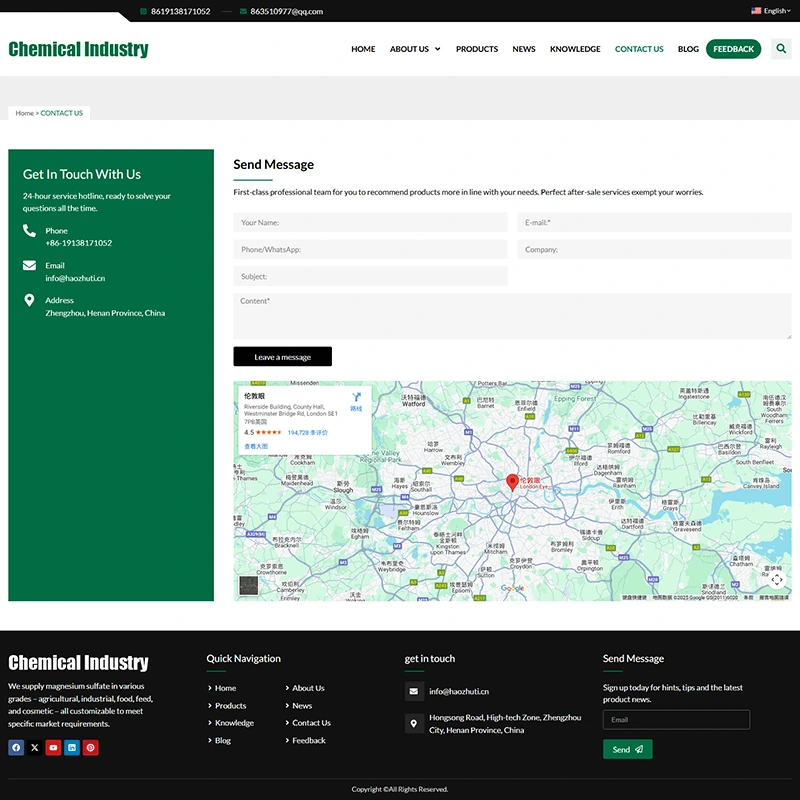This screenshot has height=800, width=800.
Task: Expand the English language selector
Action: (x=772, y=11)
